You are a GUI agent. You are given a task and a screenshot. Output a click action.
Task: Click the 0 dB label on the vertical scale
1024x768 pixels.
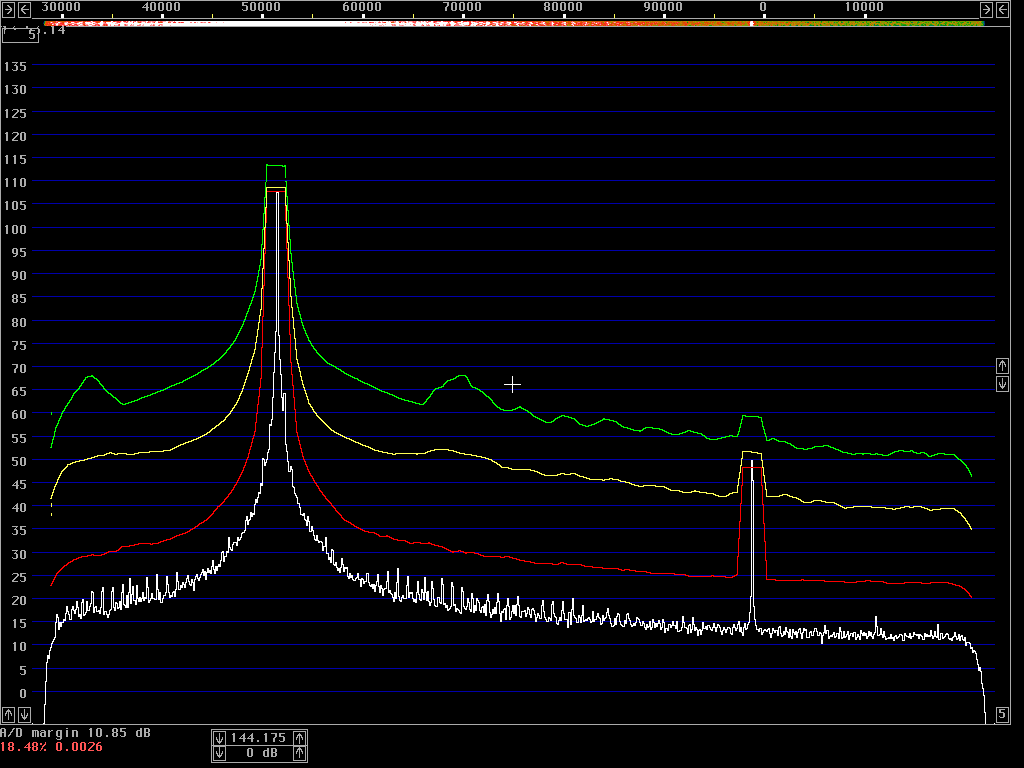[23, 694]
